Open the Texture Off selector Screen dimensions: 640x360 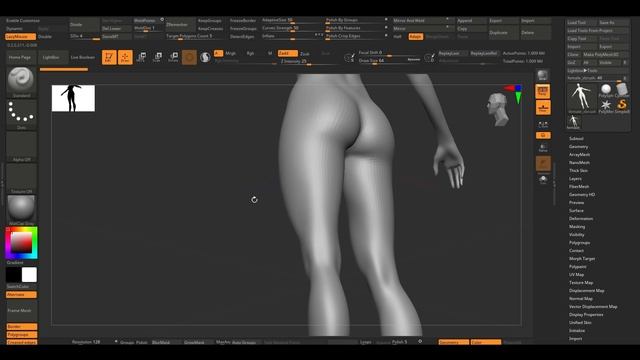pyautogui.click(x=21, y=178)
